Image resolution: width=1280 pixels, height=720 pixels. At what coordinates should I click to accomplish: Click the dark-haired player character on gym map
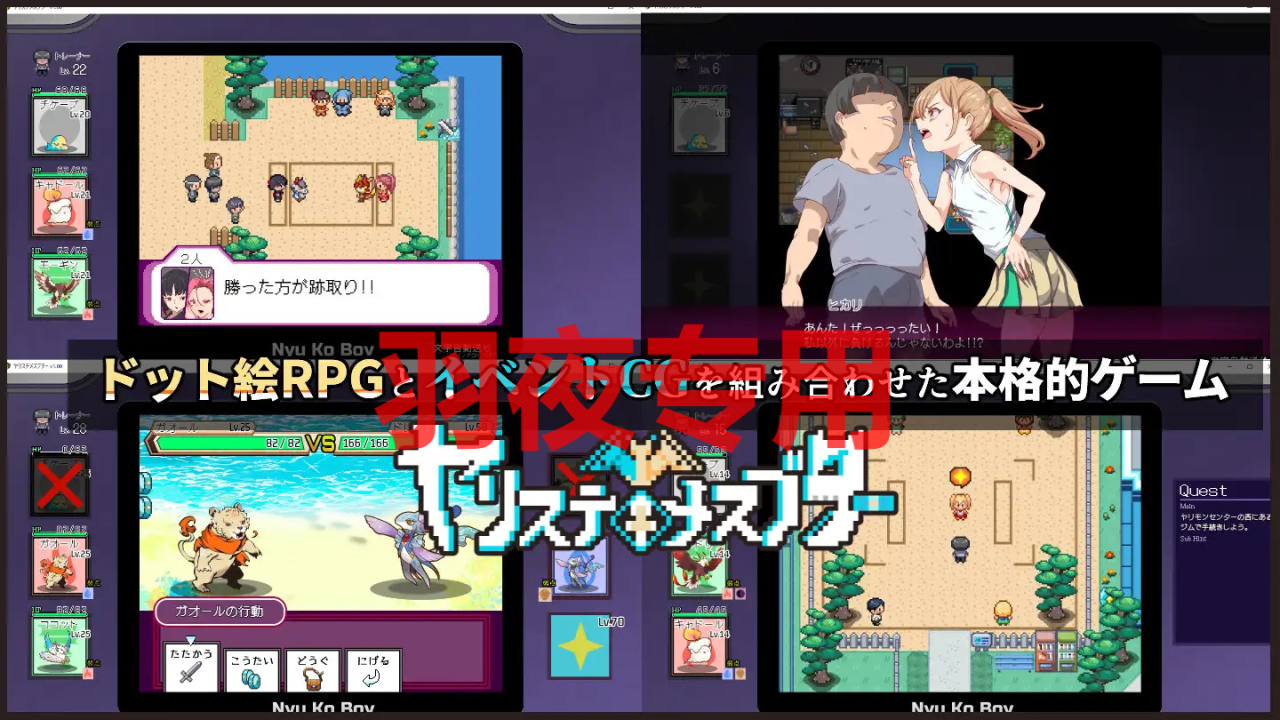[960, 548]
